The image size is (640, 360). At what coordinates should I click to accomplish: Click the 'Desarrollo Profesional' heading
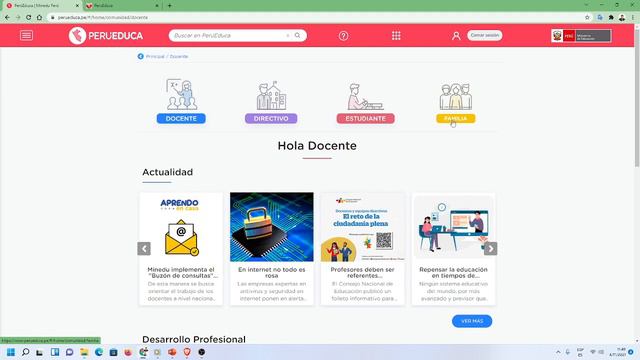click(194, 339)
